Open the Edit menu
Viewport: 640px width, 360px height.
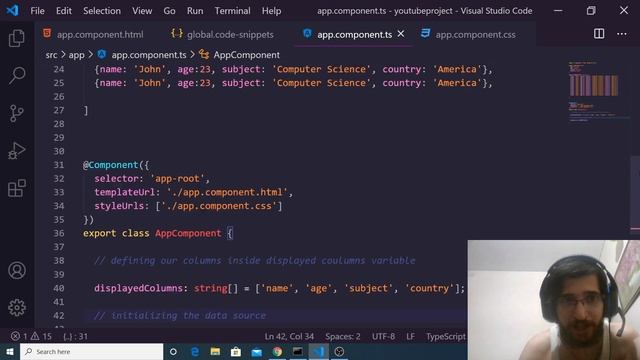[x=64, y=11]
